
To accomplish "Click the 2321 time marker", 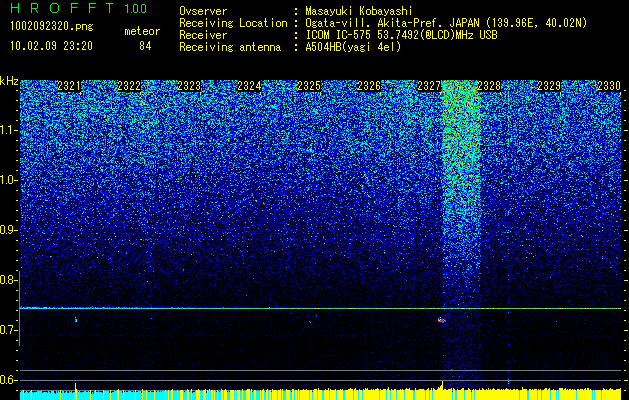I will (69, 86).
